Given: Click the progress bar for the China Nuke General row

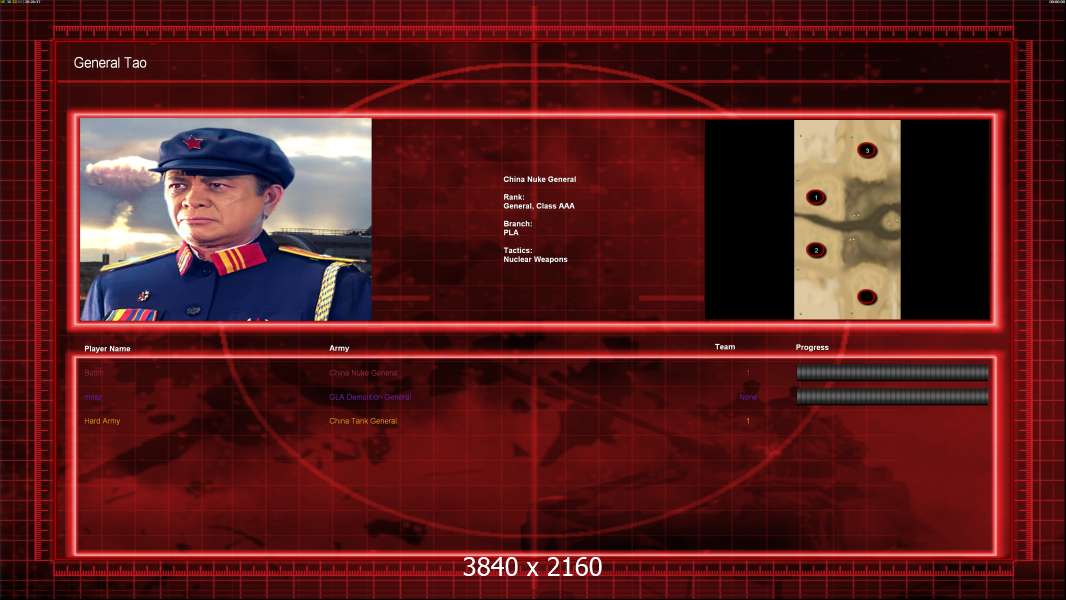Looking at the screenshot, I should tap(892, 372).
